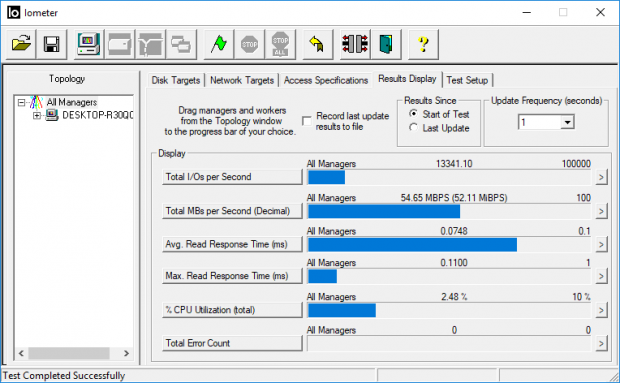620x383 pixels.
Task: Close the Iometer window
Action: pos(600,13)
